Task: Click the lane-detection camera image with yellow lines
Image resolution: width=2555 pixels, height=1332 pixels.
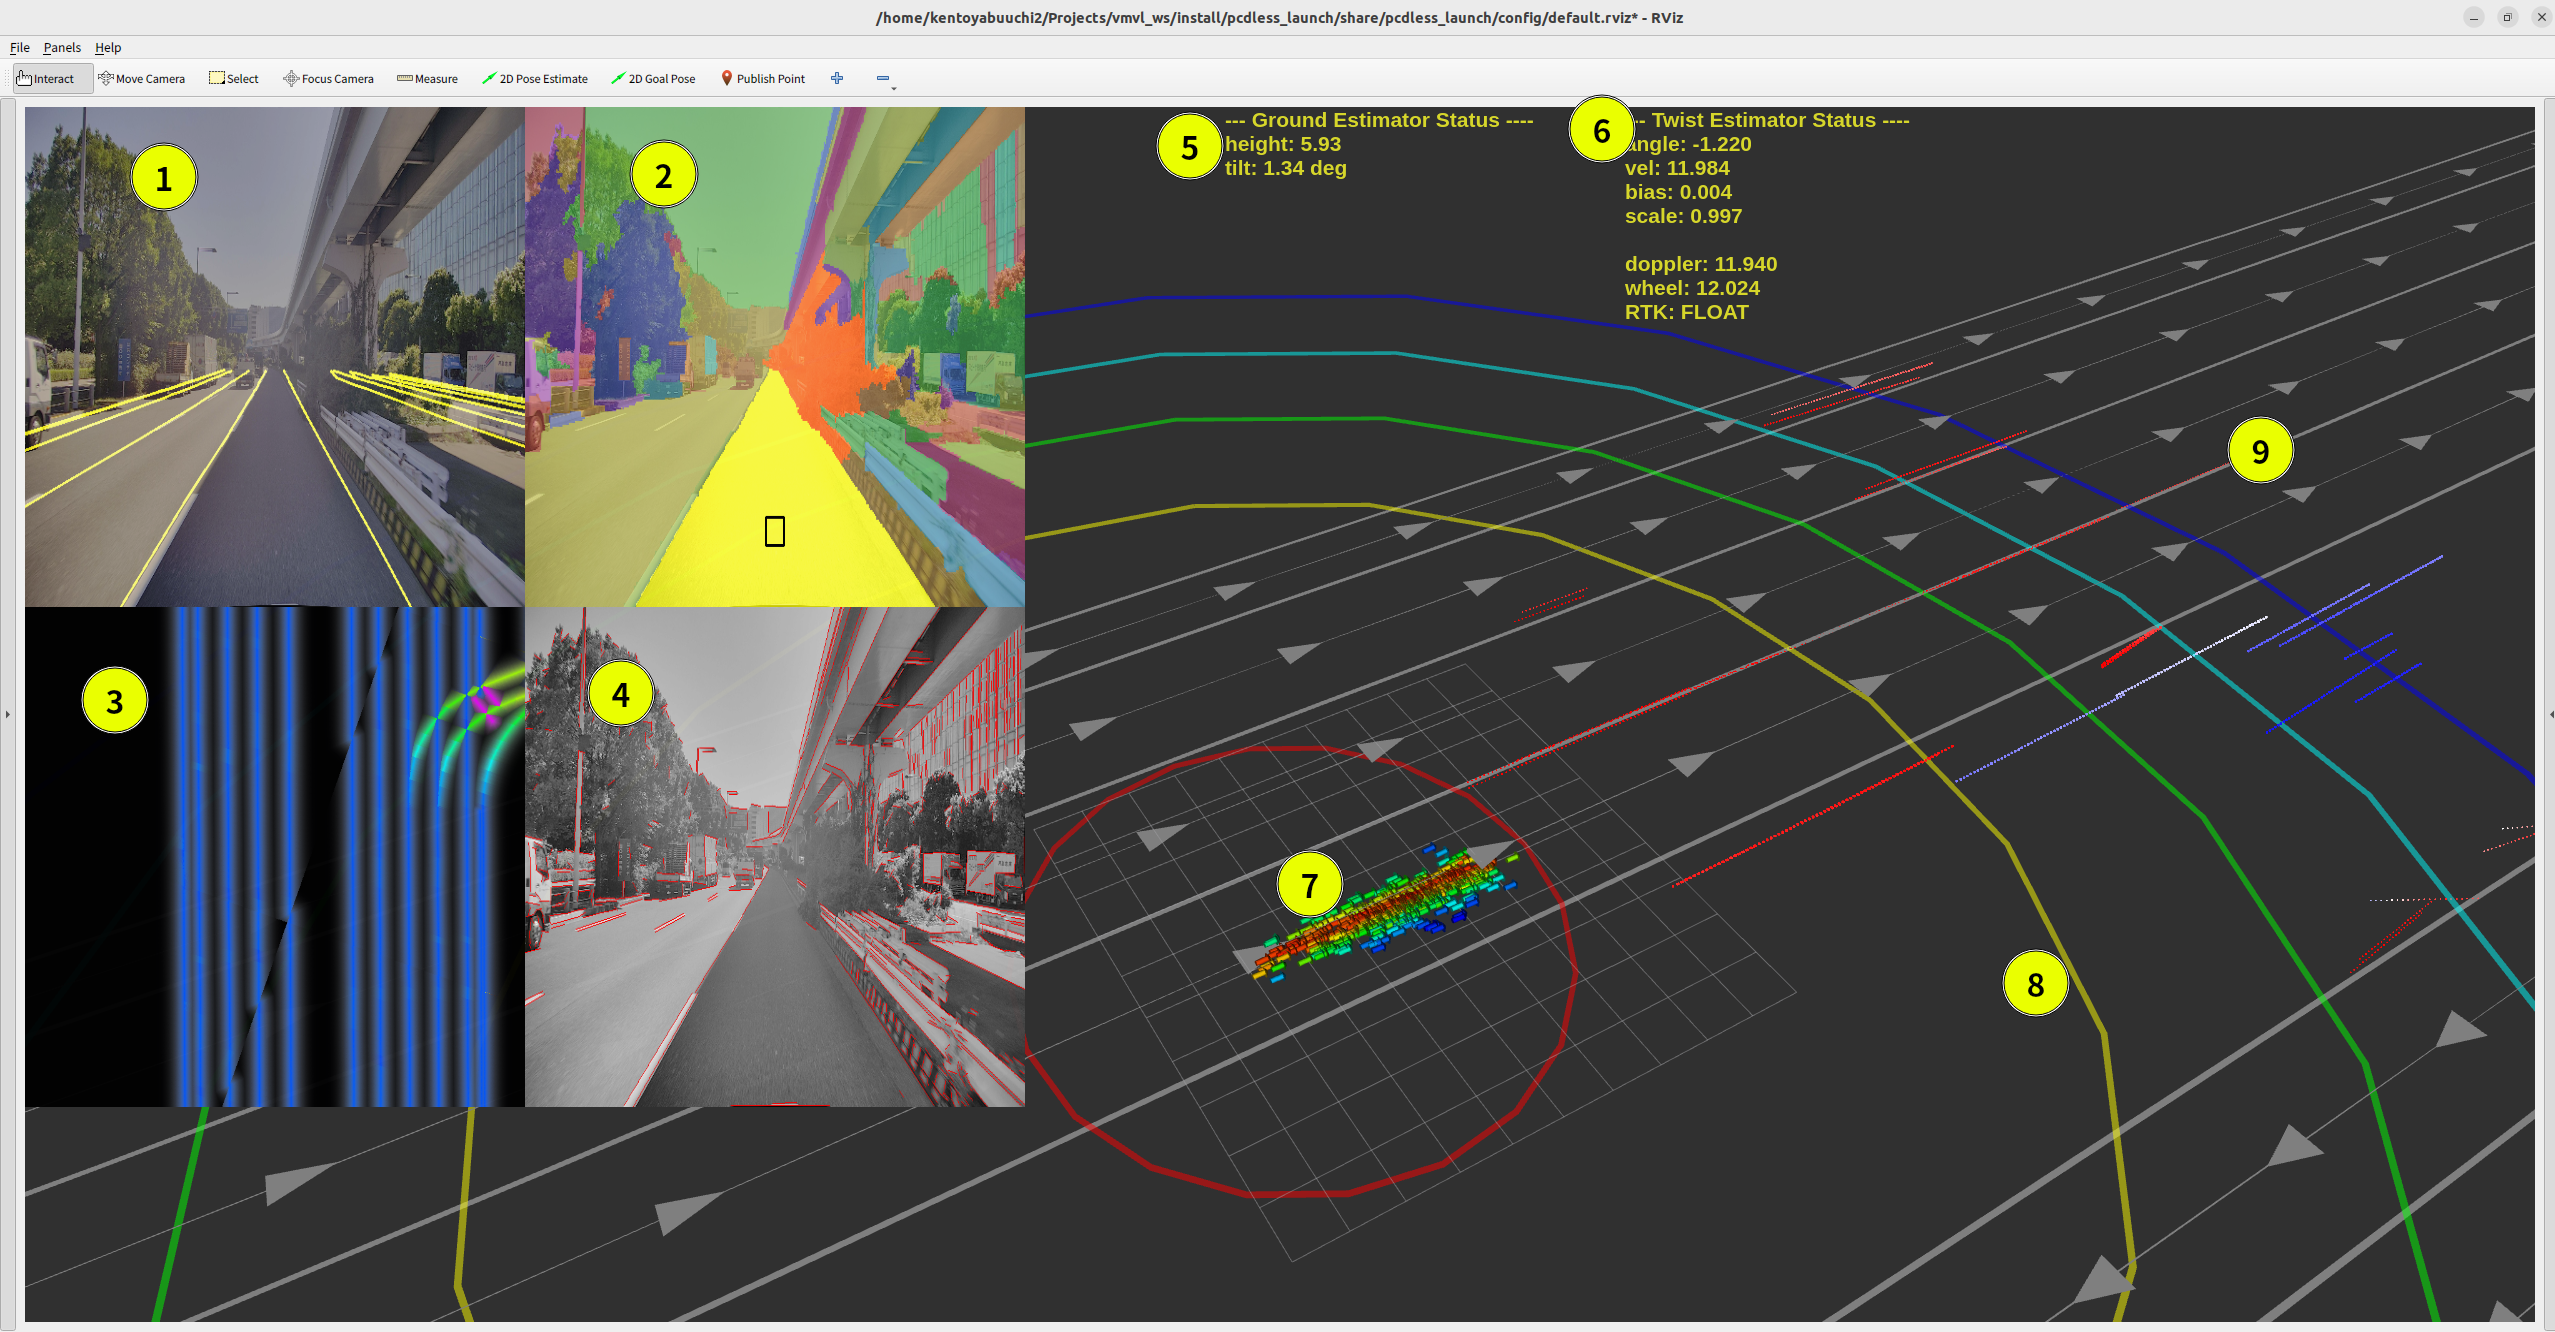Action: (275, 400)
